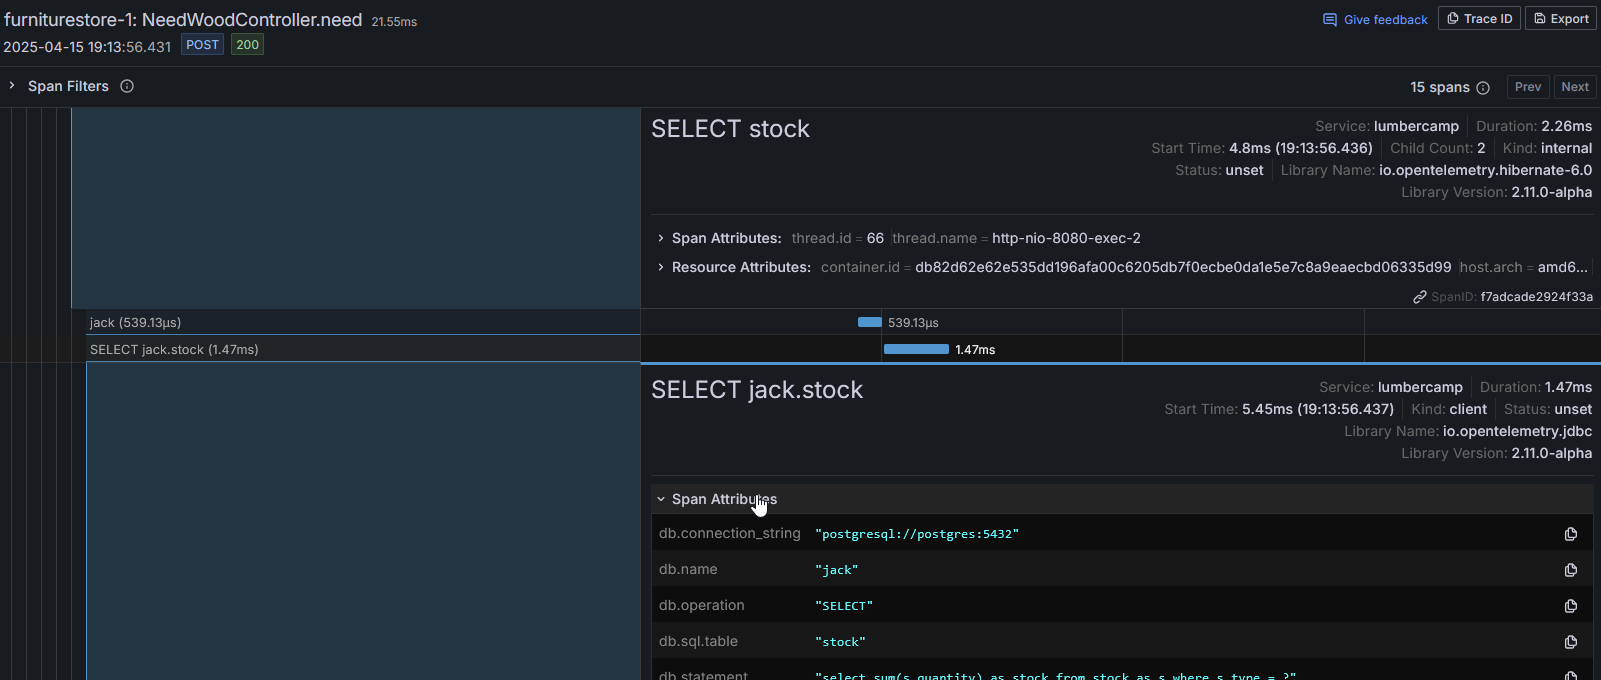The height and width of the screenshot is (680, 1601).
Task: Copy the Trace ID
Action: (1479, 19)
